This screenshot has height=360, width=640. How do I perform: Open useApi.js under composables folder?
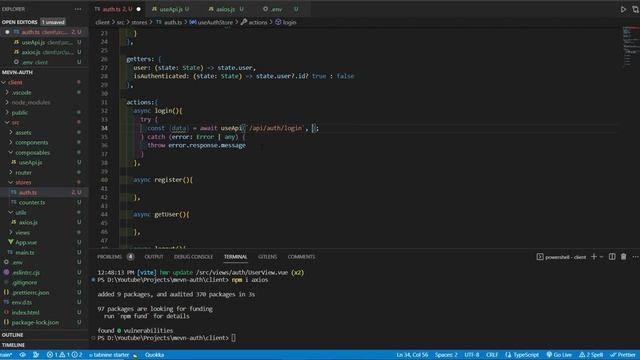click(x=30, y=162)
